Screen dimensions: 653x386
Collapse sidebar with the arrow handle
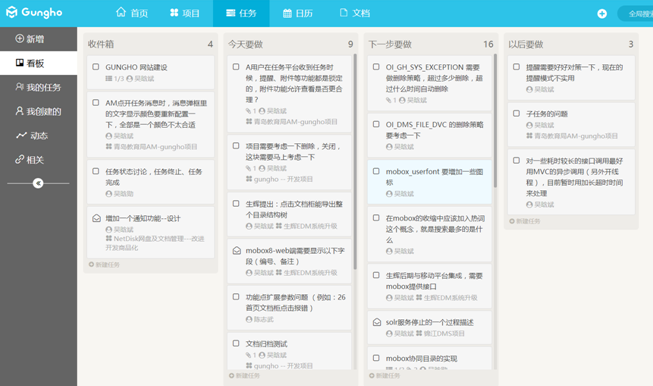click(x=38, y=183)
